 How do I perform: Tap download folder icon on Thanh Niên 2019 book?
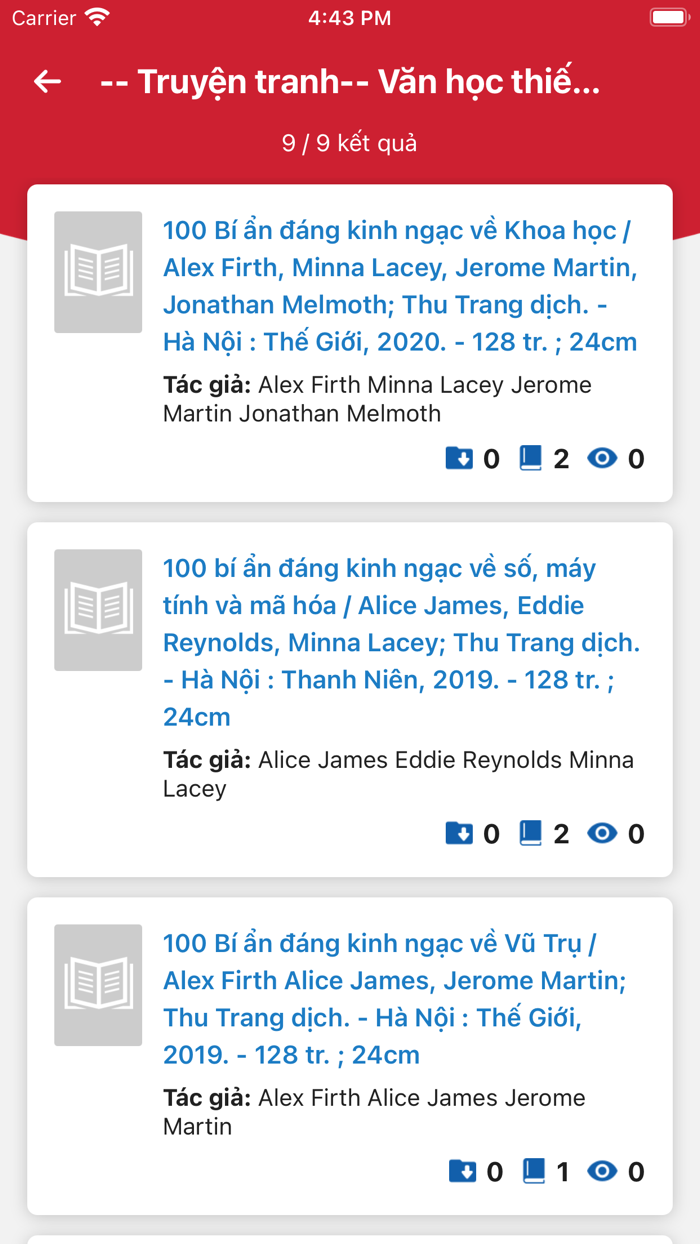(459, 833)
